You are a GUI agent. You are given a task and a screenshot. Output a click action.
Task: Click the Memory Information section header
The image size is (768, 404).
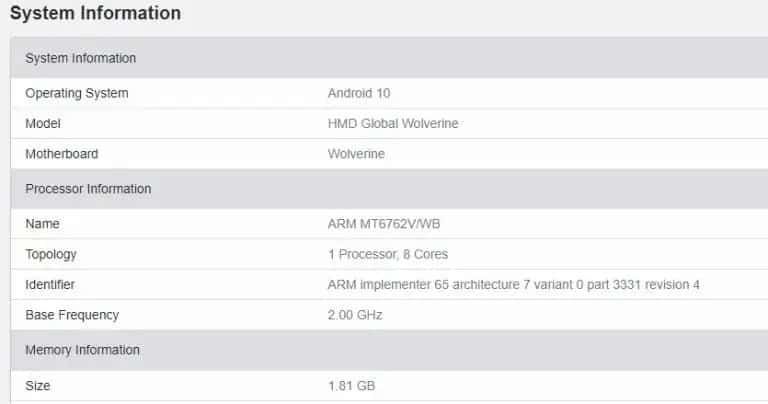82,350
